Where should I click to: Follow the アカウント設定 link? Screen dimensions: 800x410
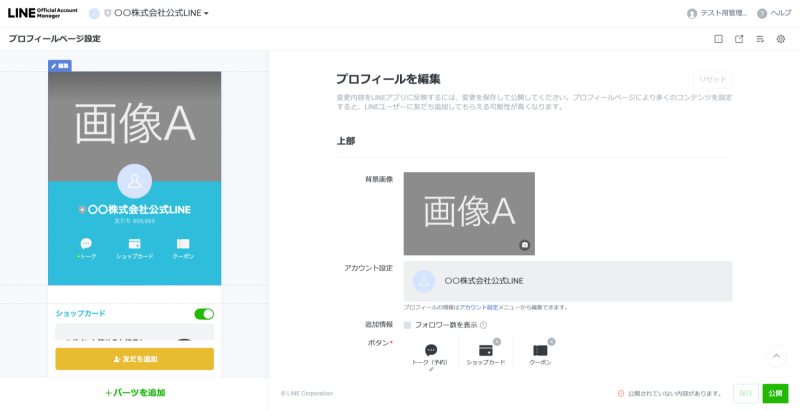coord(478,307)
